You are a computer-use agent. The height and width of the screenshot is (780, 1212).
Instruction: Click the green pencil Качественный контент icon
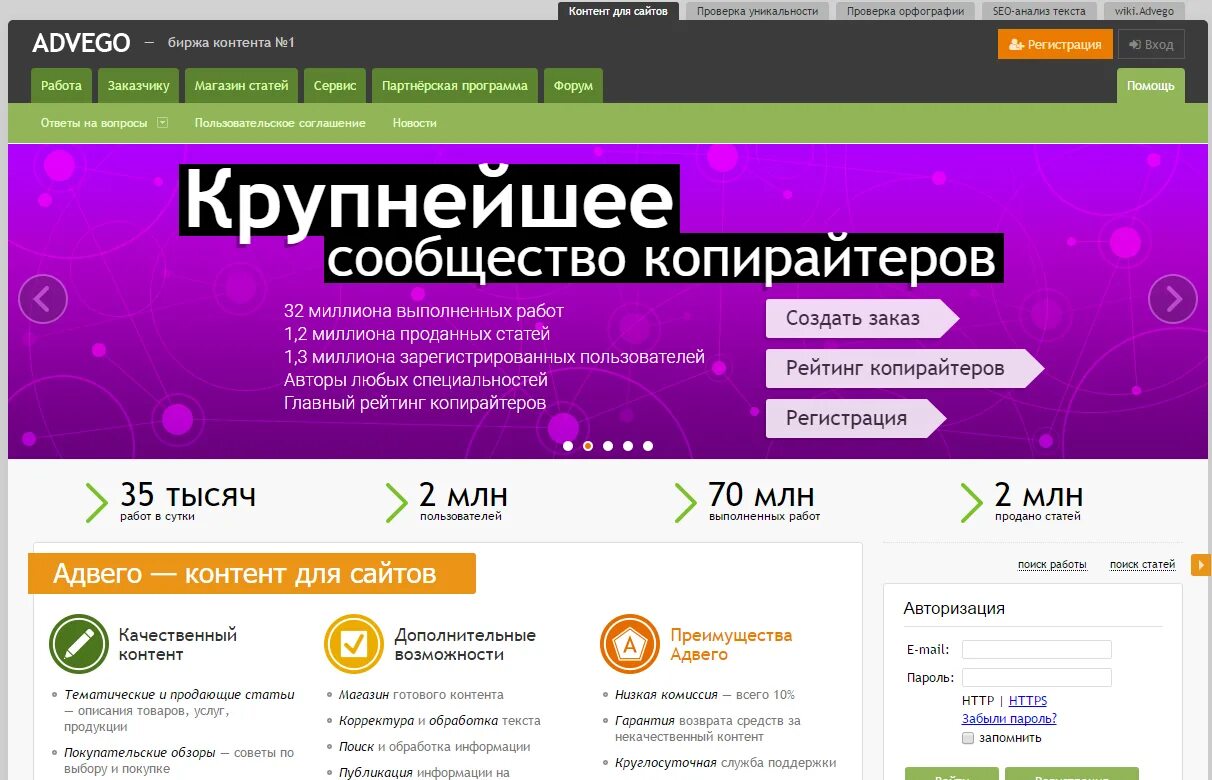[79, 644]
